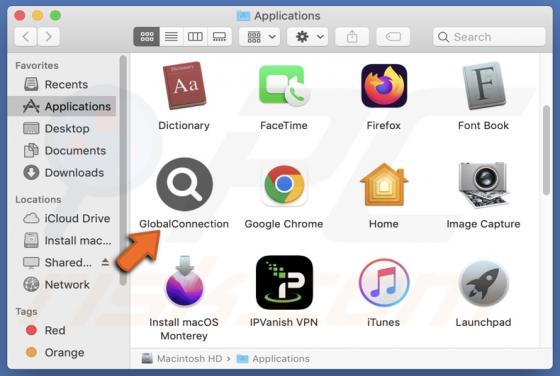This screenshot has height=376, width=560.
Task: Click Macintosh HD in the path bar
Action: coord(182,359)
